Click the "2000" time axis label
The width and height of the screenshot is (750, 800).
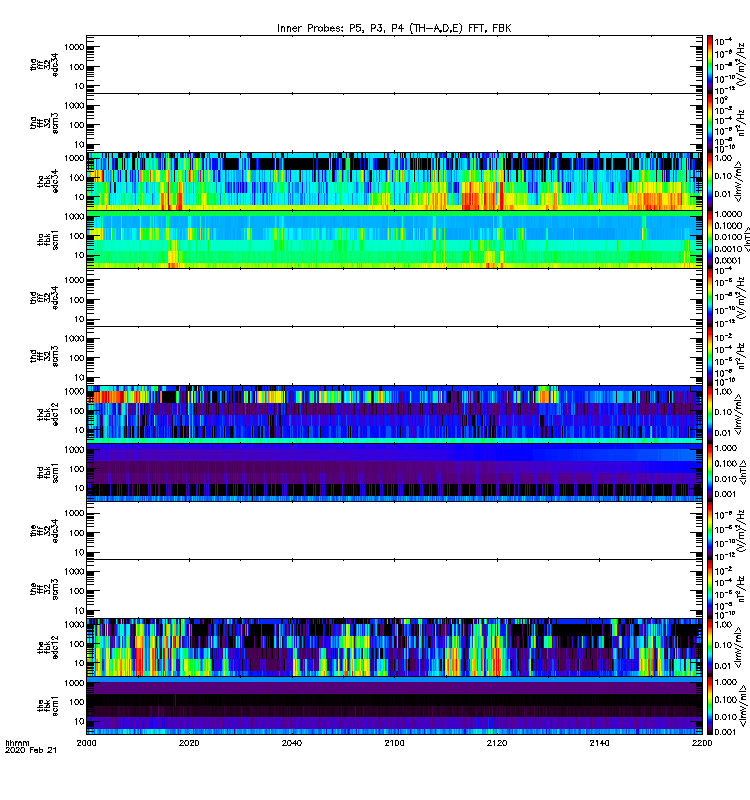click(86, 743)
